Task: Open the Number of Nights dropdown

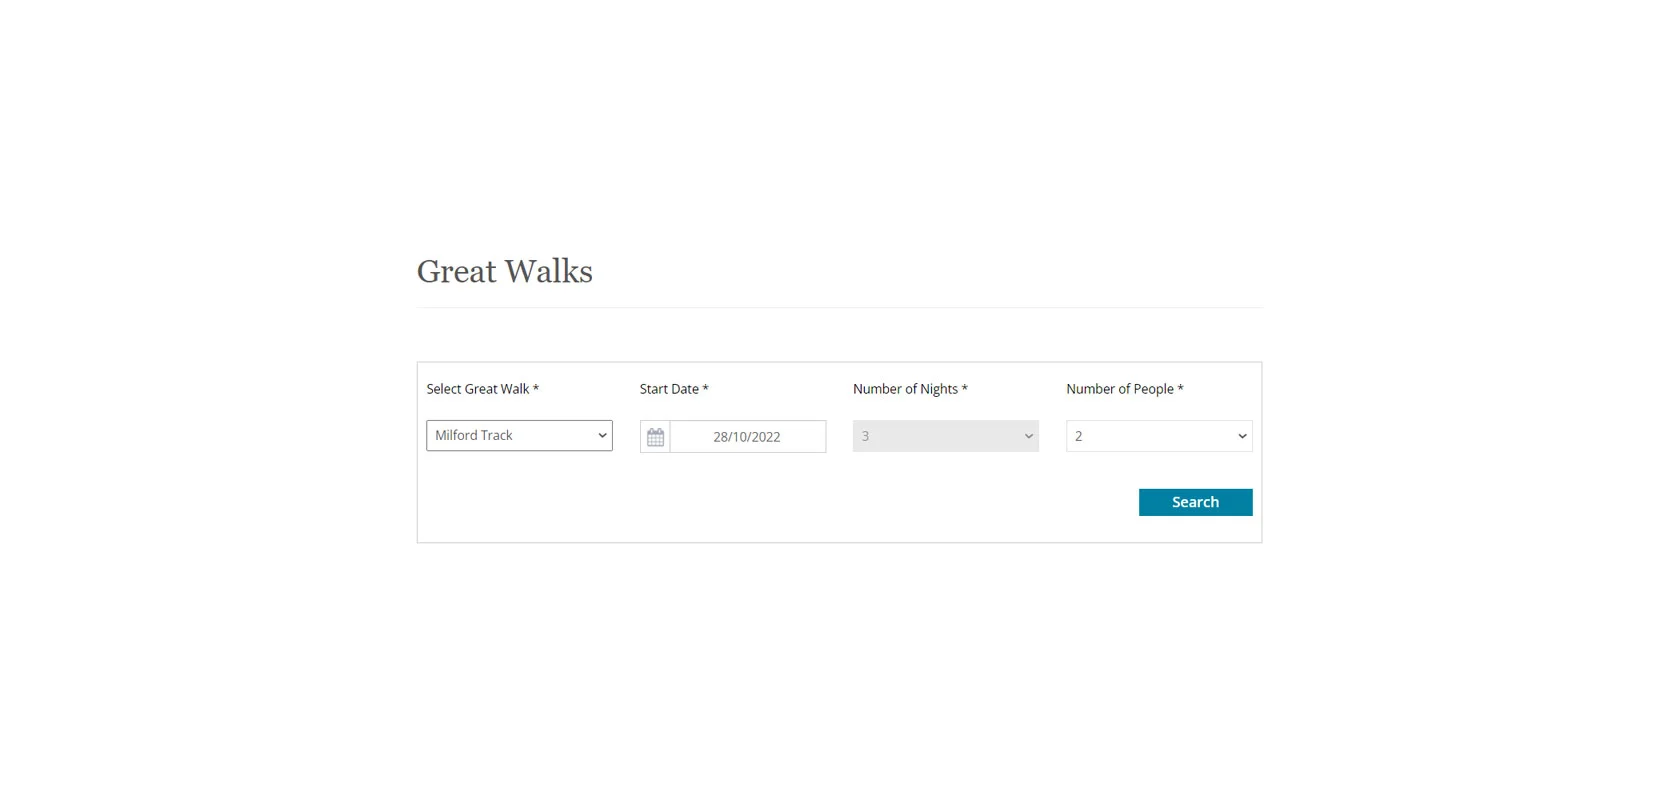Action: (x=946, y=436)
